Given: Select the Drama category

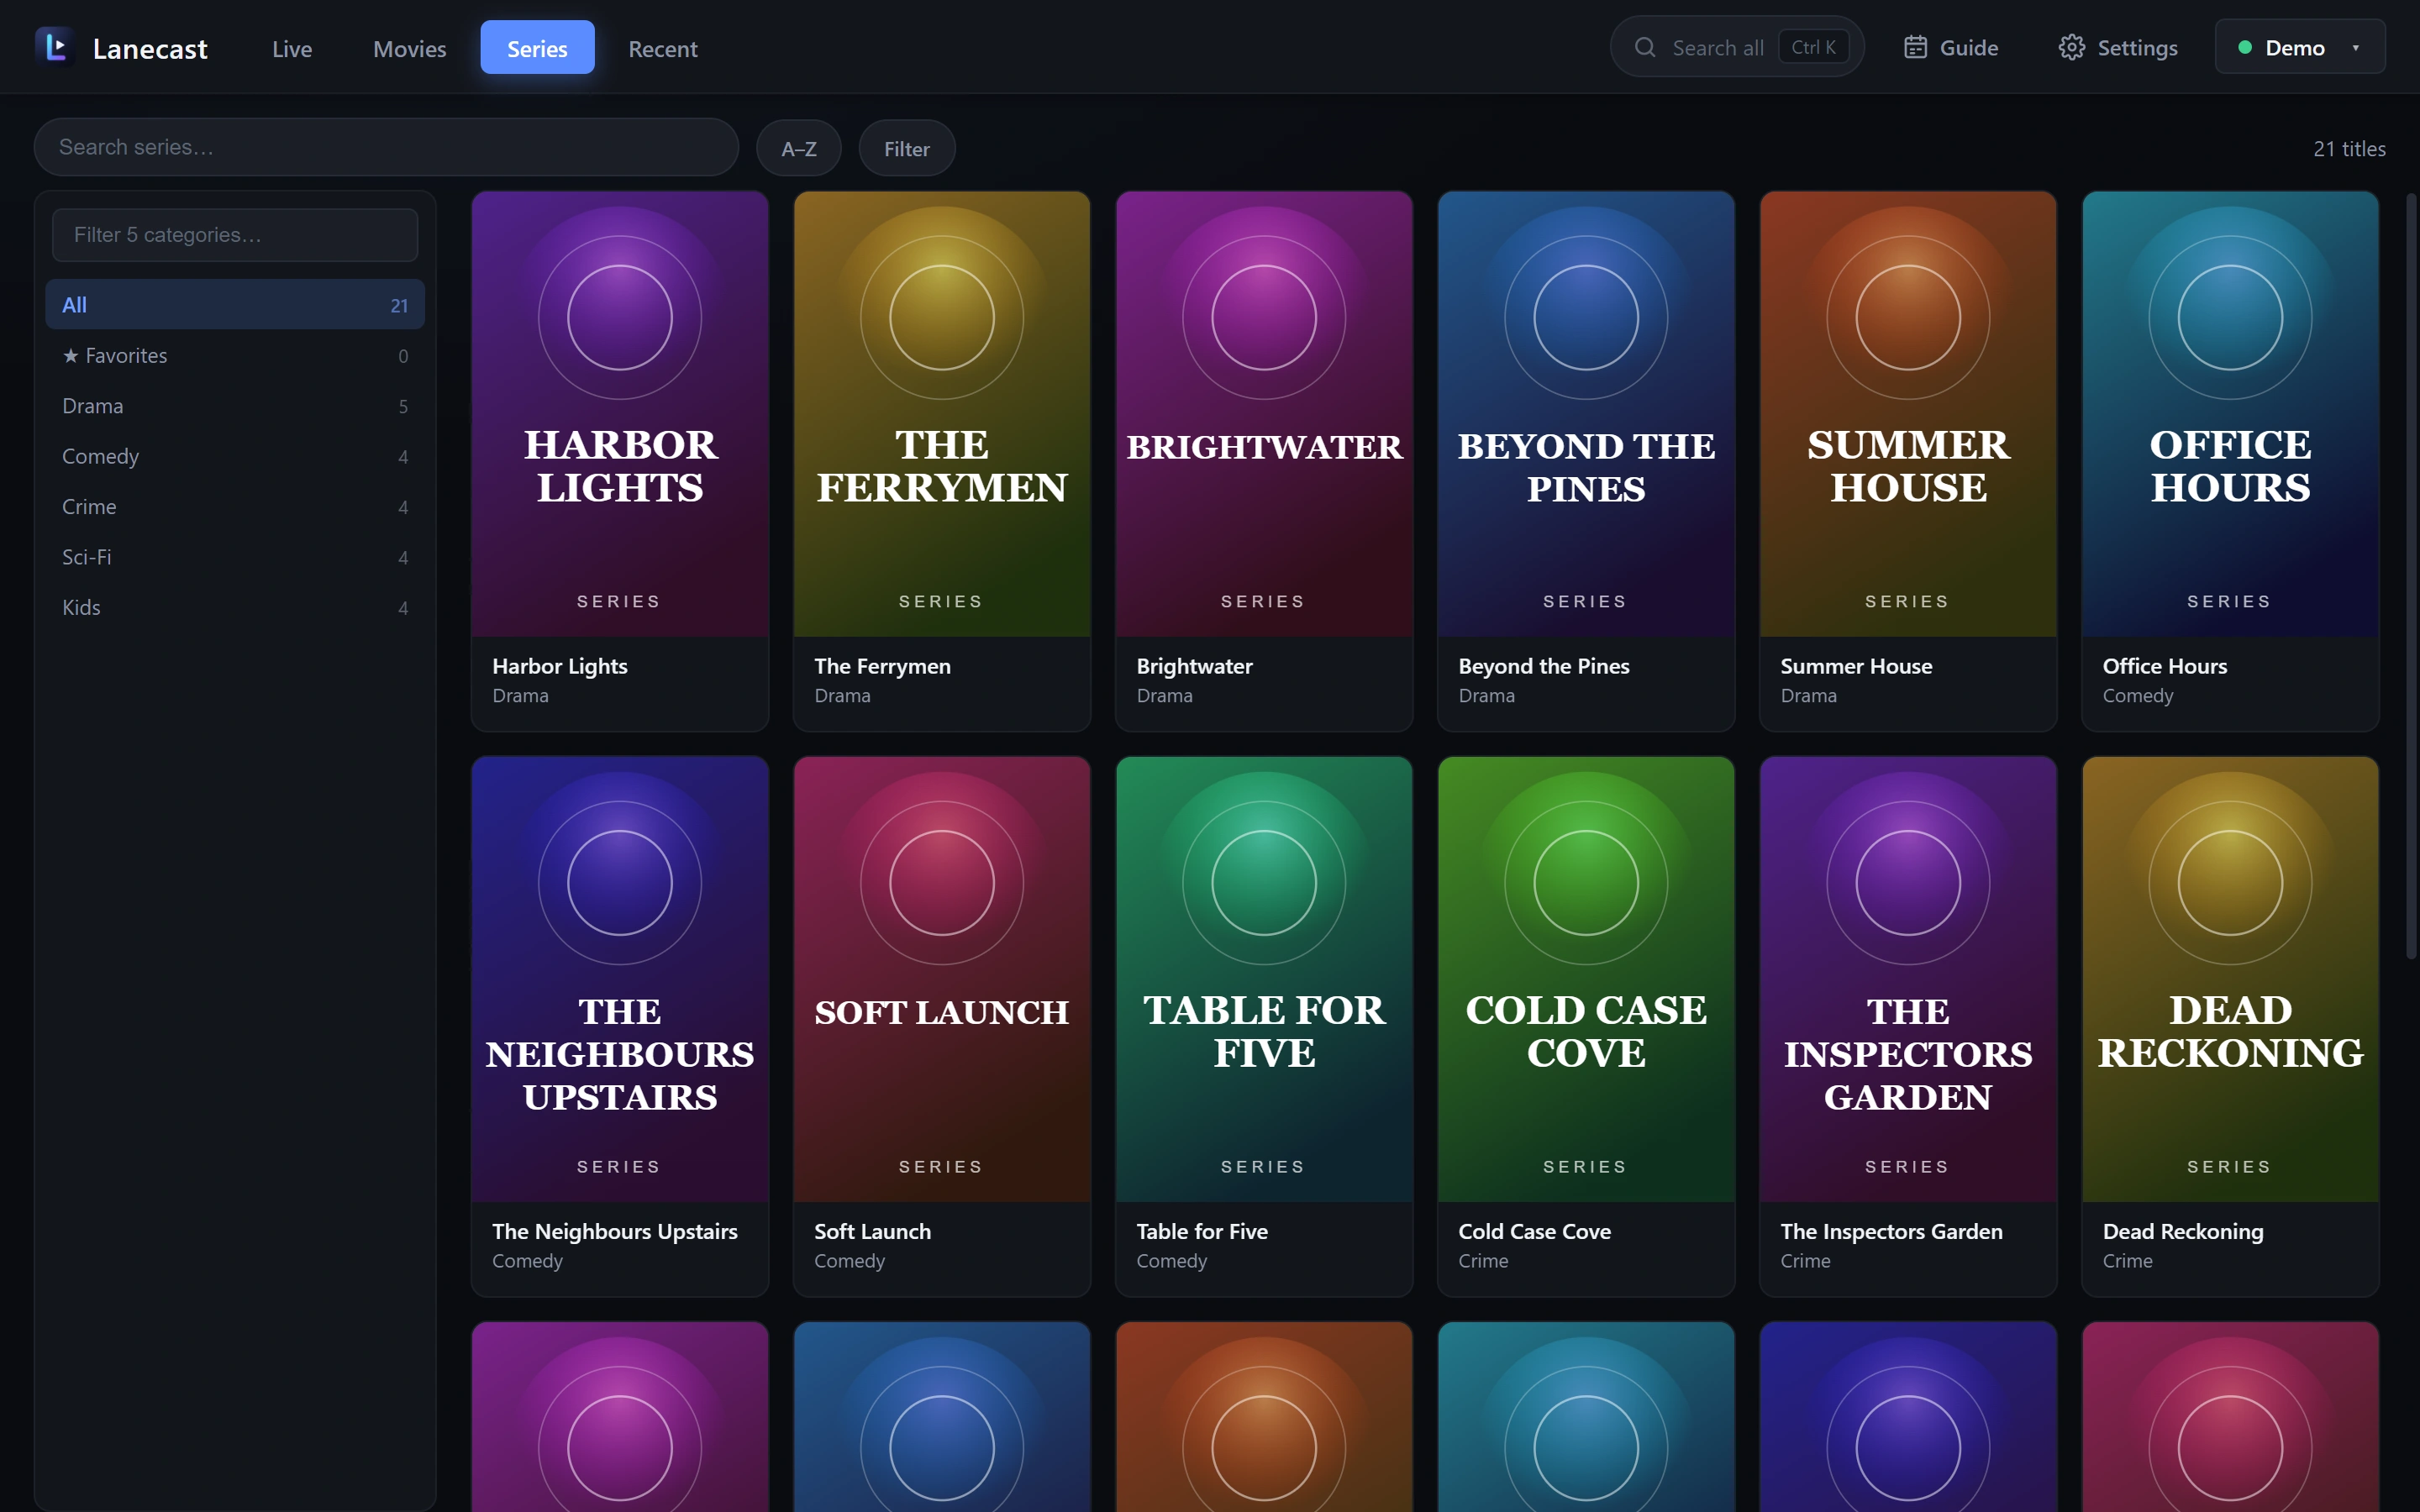Looking at the screenshot, I should pyautogui.click(x=235, y=405).
